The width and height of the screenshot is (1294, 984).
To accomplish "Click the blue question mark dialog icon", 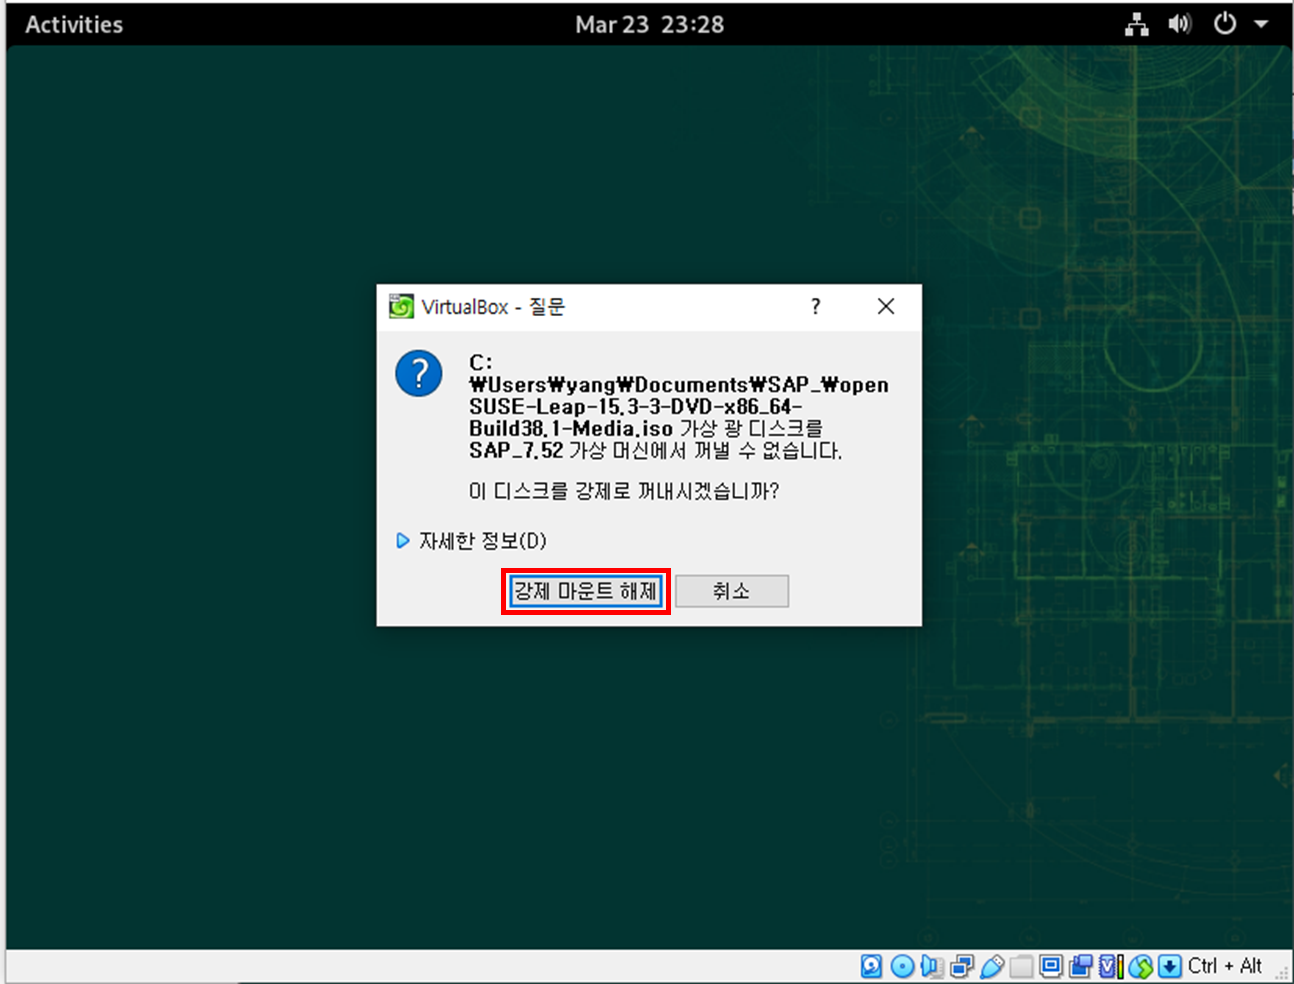I will [x=419, y=374].
